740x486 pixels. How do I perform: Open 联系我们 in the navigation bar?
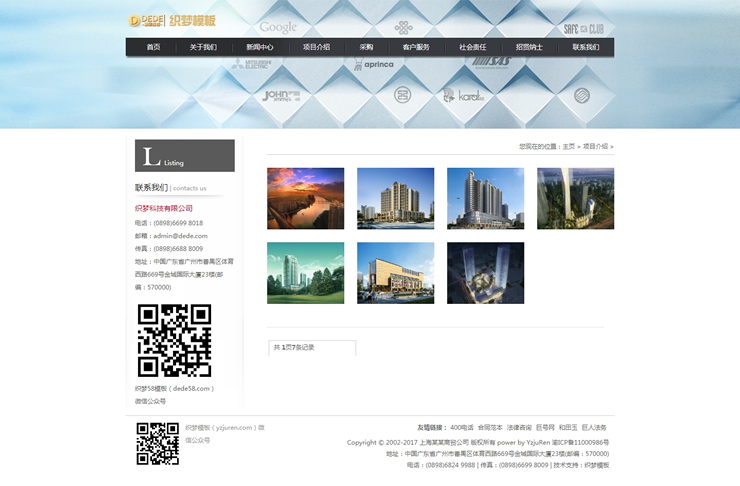tap(586, 47)
